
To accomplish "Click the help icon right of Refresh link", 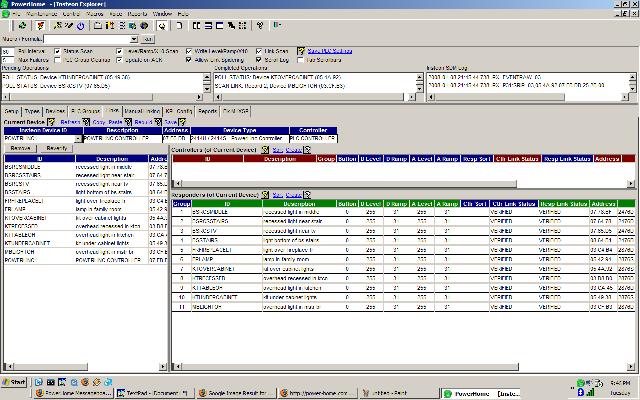I will point(86,122).
